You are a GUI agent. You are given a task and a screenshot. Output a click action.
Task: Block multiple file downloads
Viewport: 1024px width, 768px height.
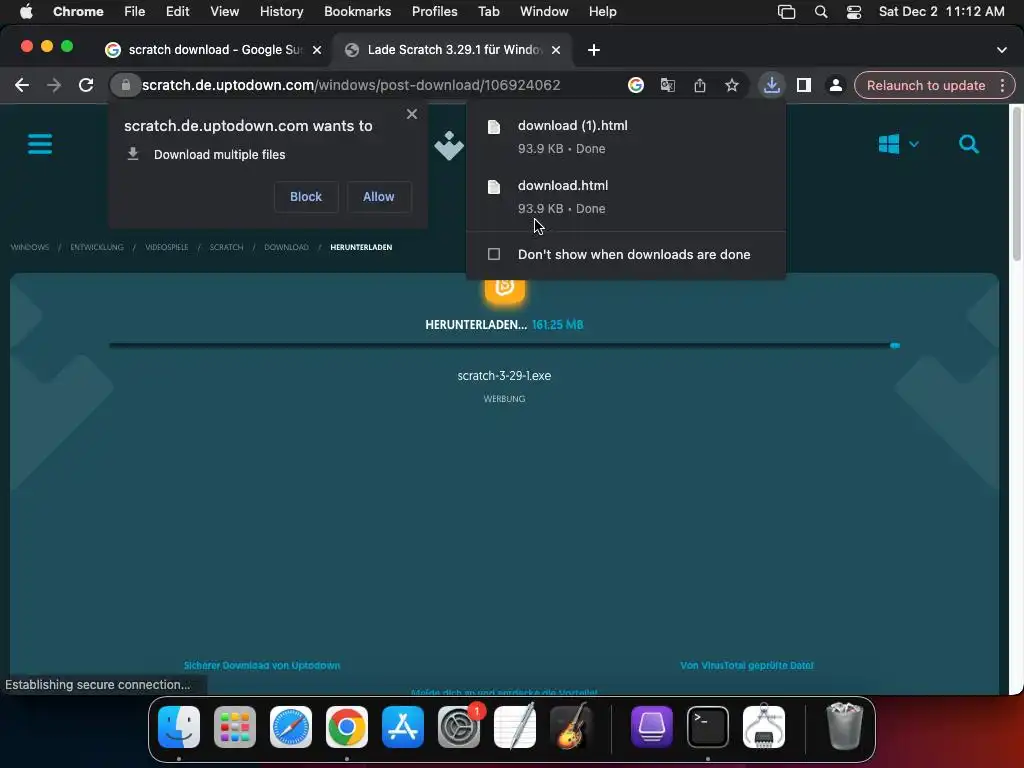click(306, 197)
